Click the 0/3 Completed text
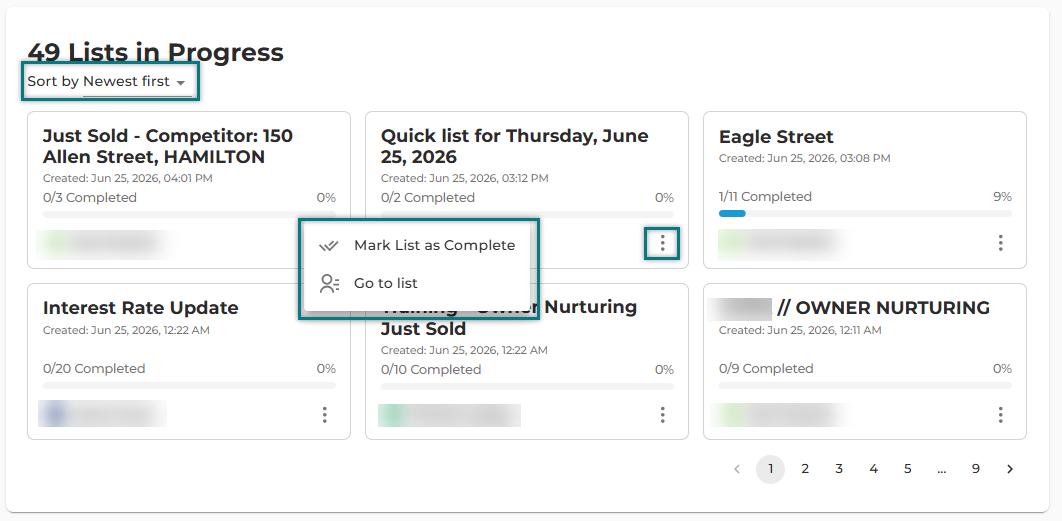The width and height of the screenshot is (1062, 521). 89,197
